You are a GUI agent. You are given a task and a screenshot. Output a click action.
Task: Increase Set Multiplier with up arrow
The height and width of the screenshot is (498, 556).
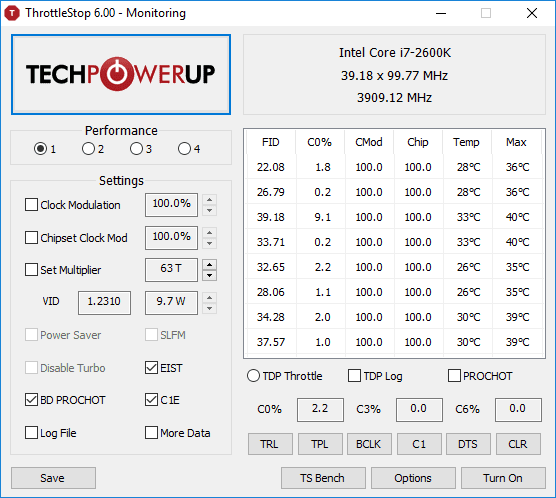click(210, 265)
